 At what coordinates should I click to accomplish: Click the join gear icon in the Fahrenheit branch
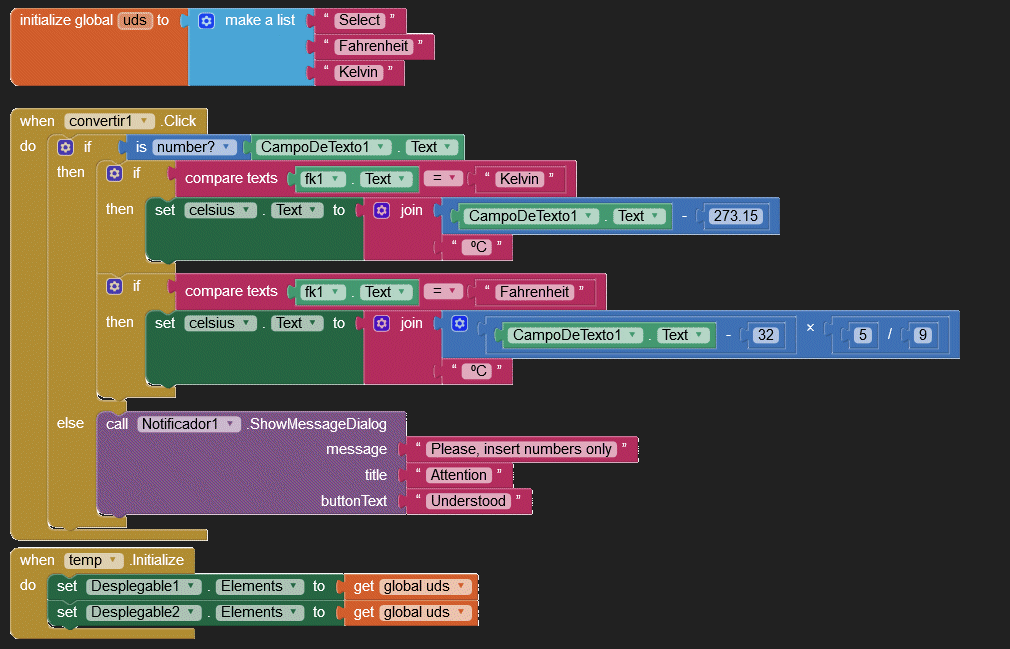click(381, 323)
